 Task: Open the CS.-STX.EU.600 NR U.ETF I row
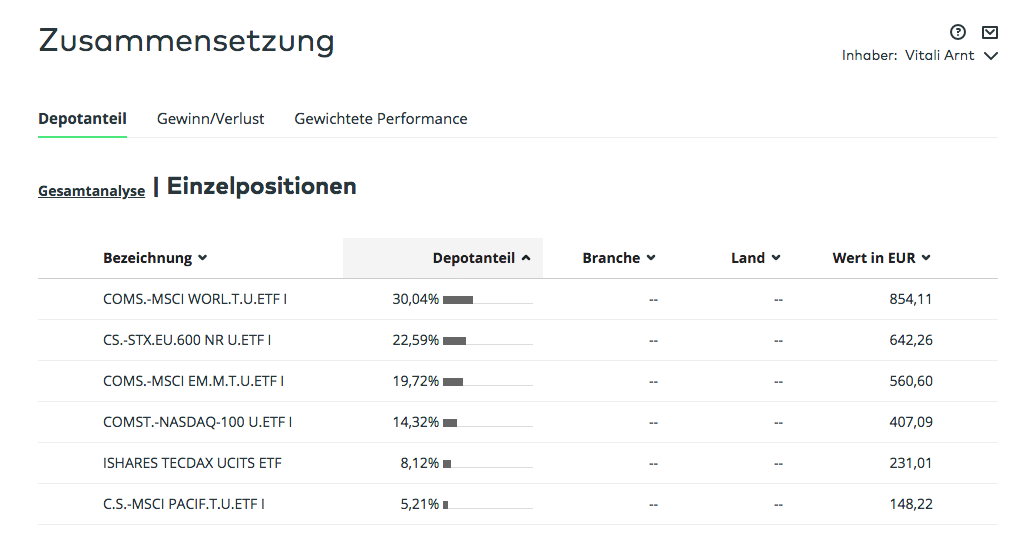518,340
